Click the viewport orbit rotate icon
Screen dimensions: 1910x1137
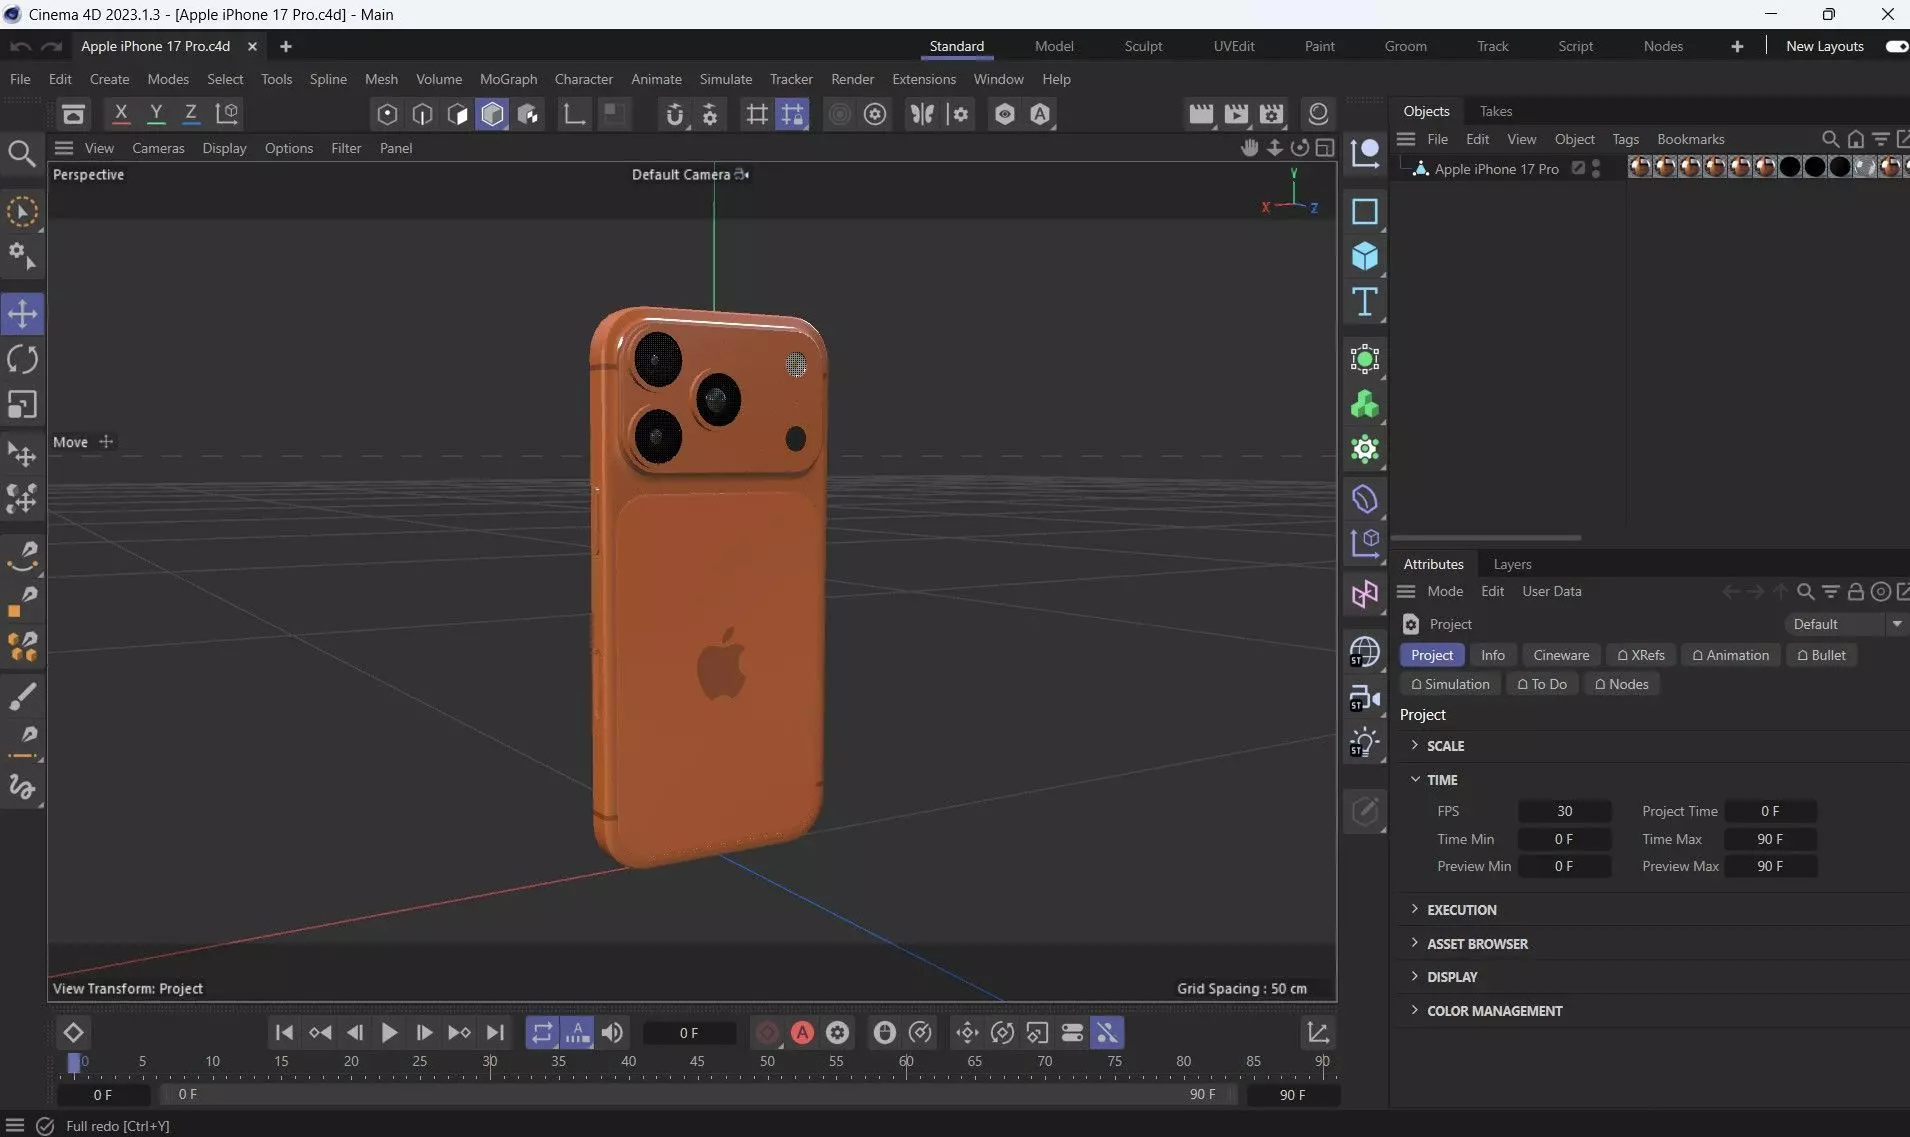coord(1299,148)
